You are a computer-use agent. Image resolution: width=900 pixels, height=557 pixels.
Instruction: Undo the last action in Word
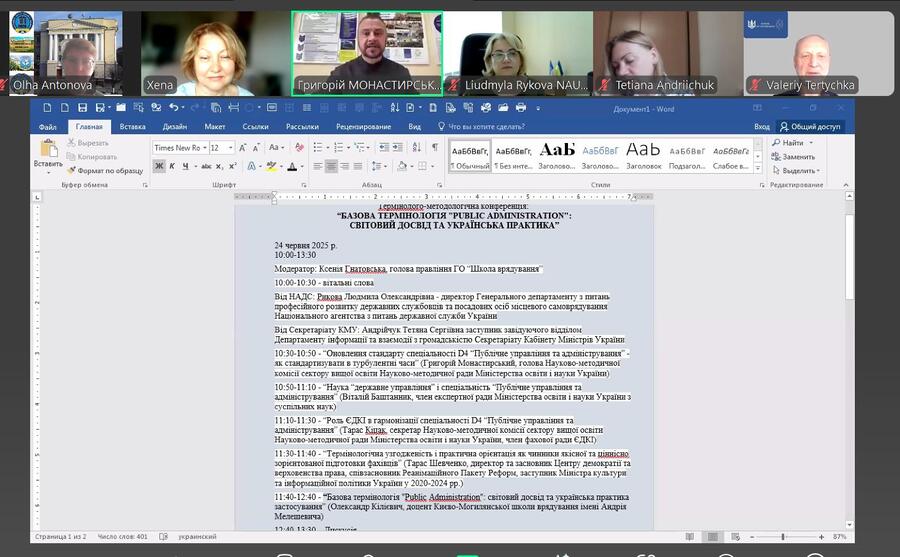[173, 107]
